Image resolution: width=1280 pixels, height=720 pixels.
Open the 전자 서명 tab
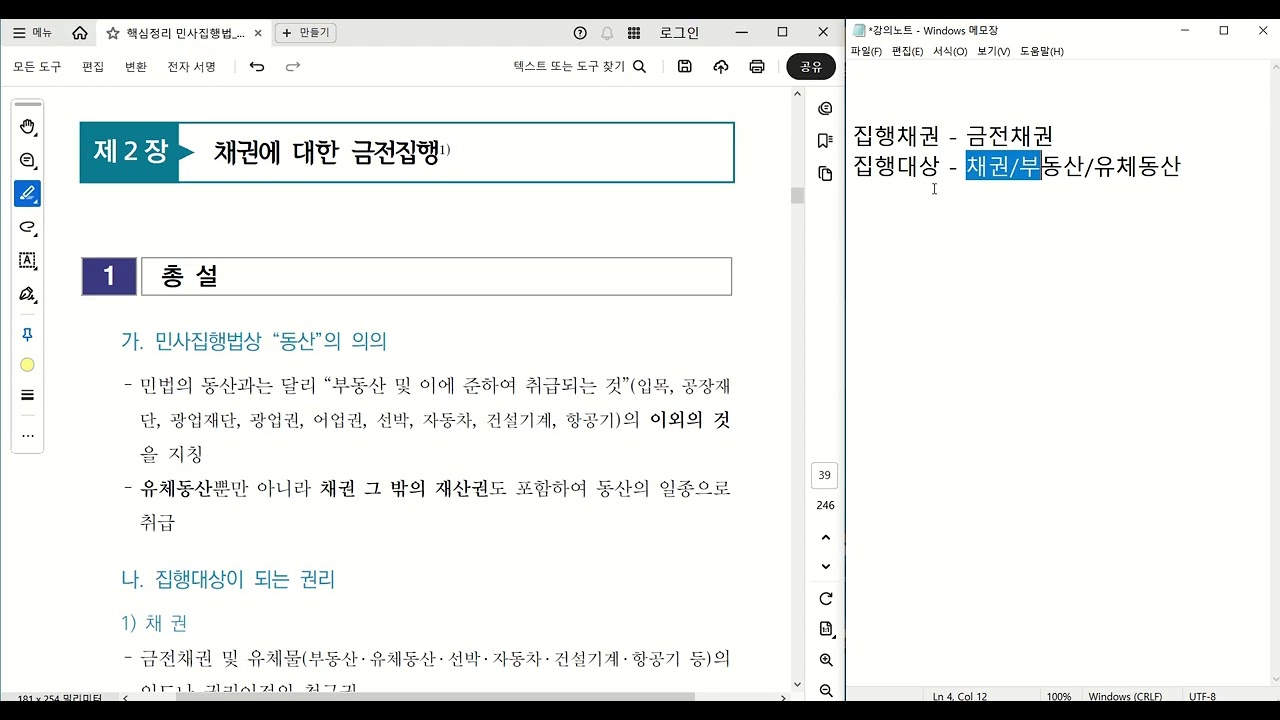(x=192, y=67)
